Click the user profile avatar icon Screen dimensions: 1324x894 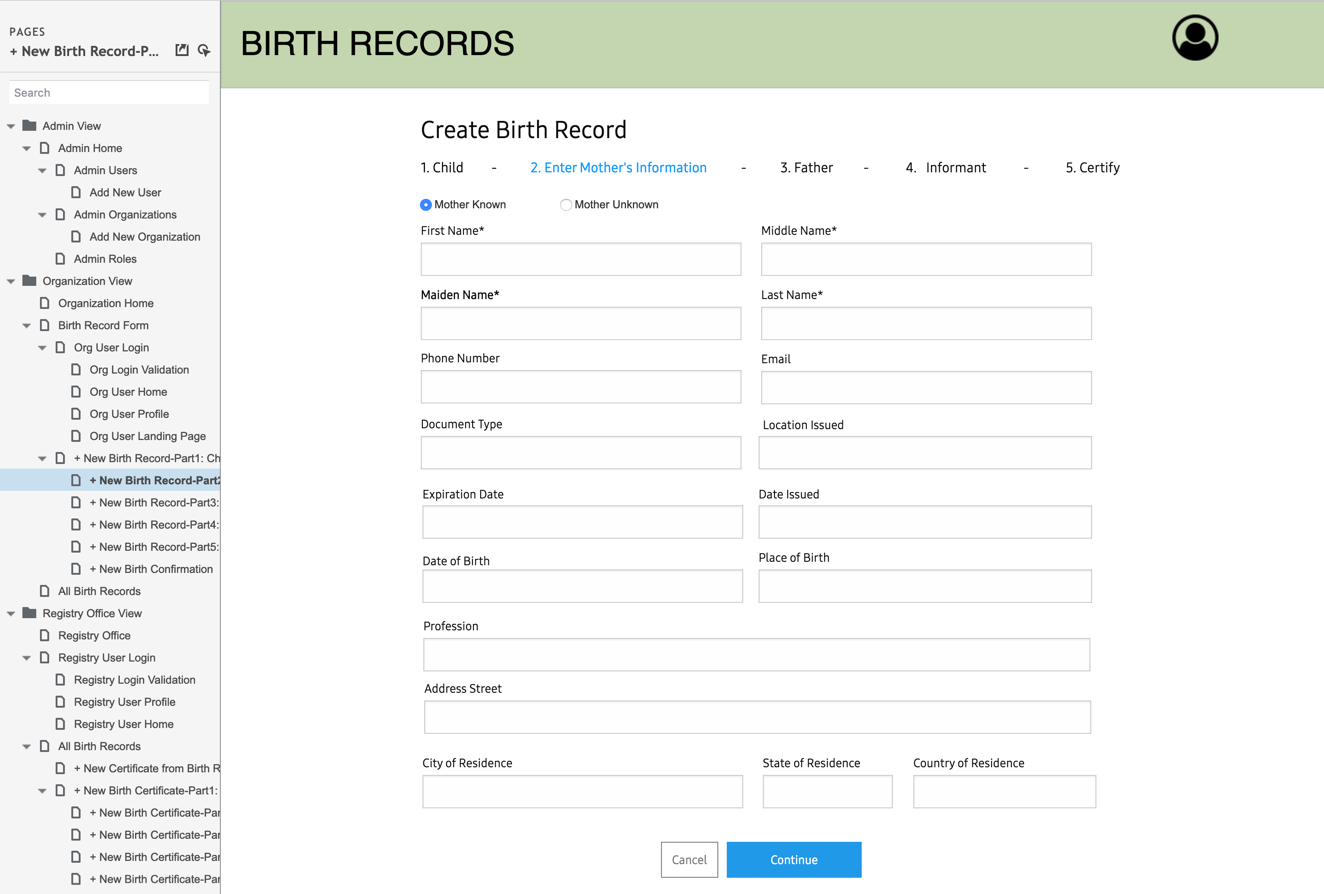click(x=1195, y=39)
